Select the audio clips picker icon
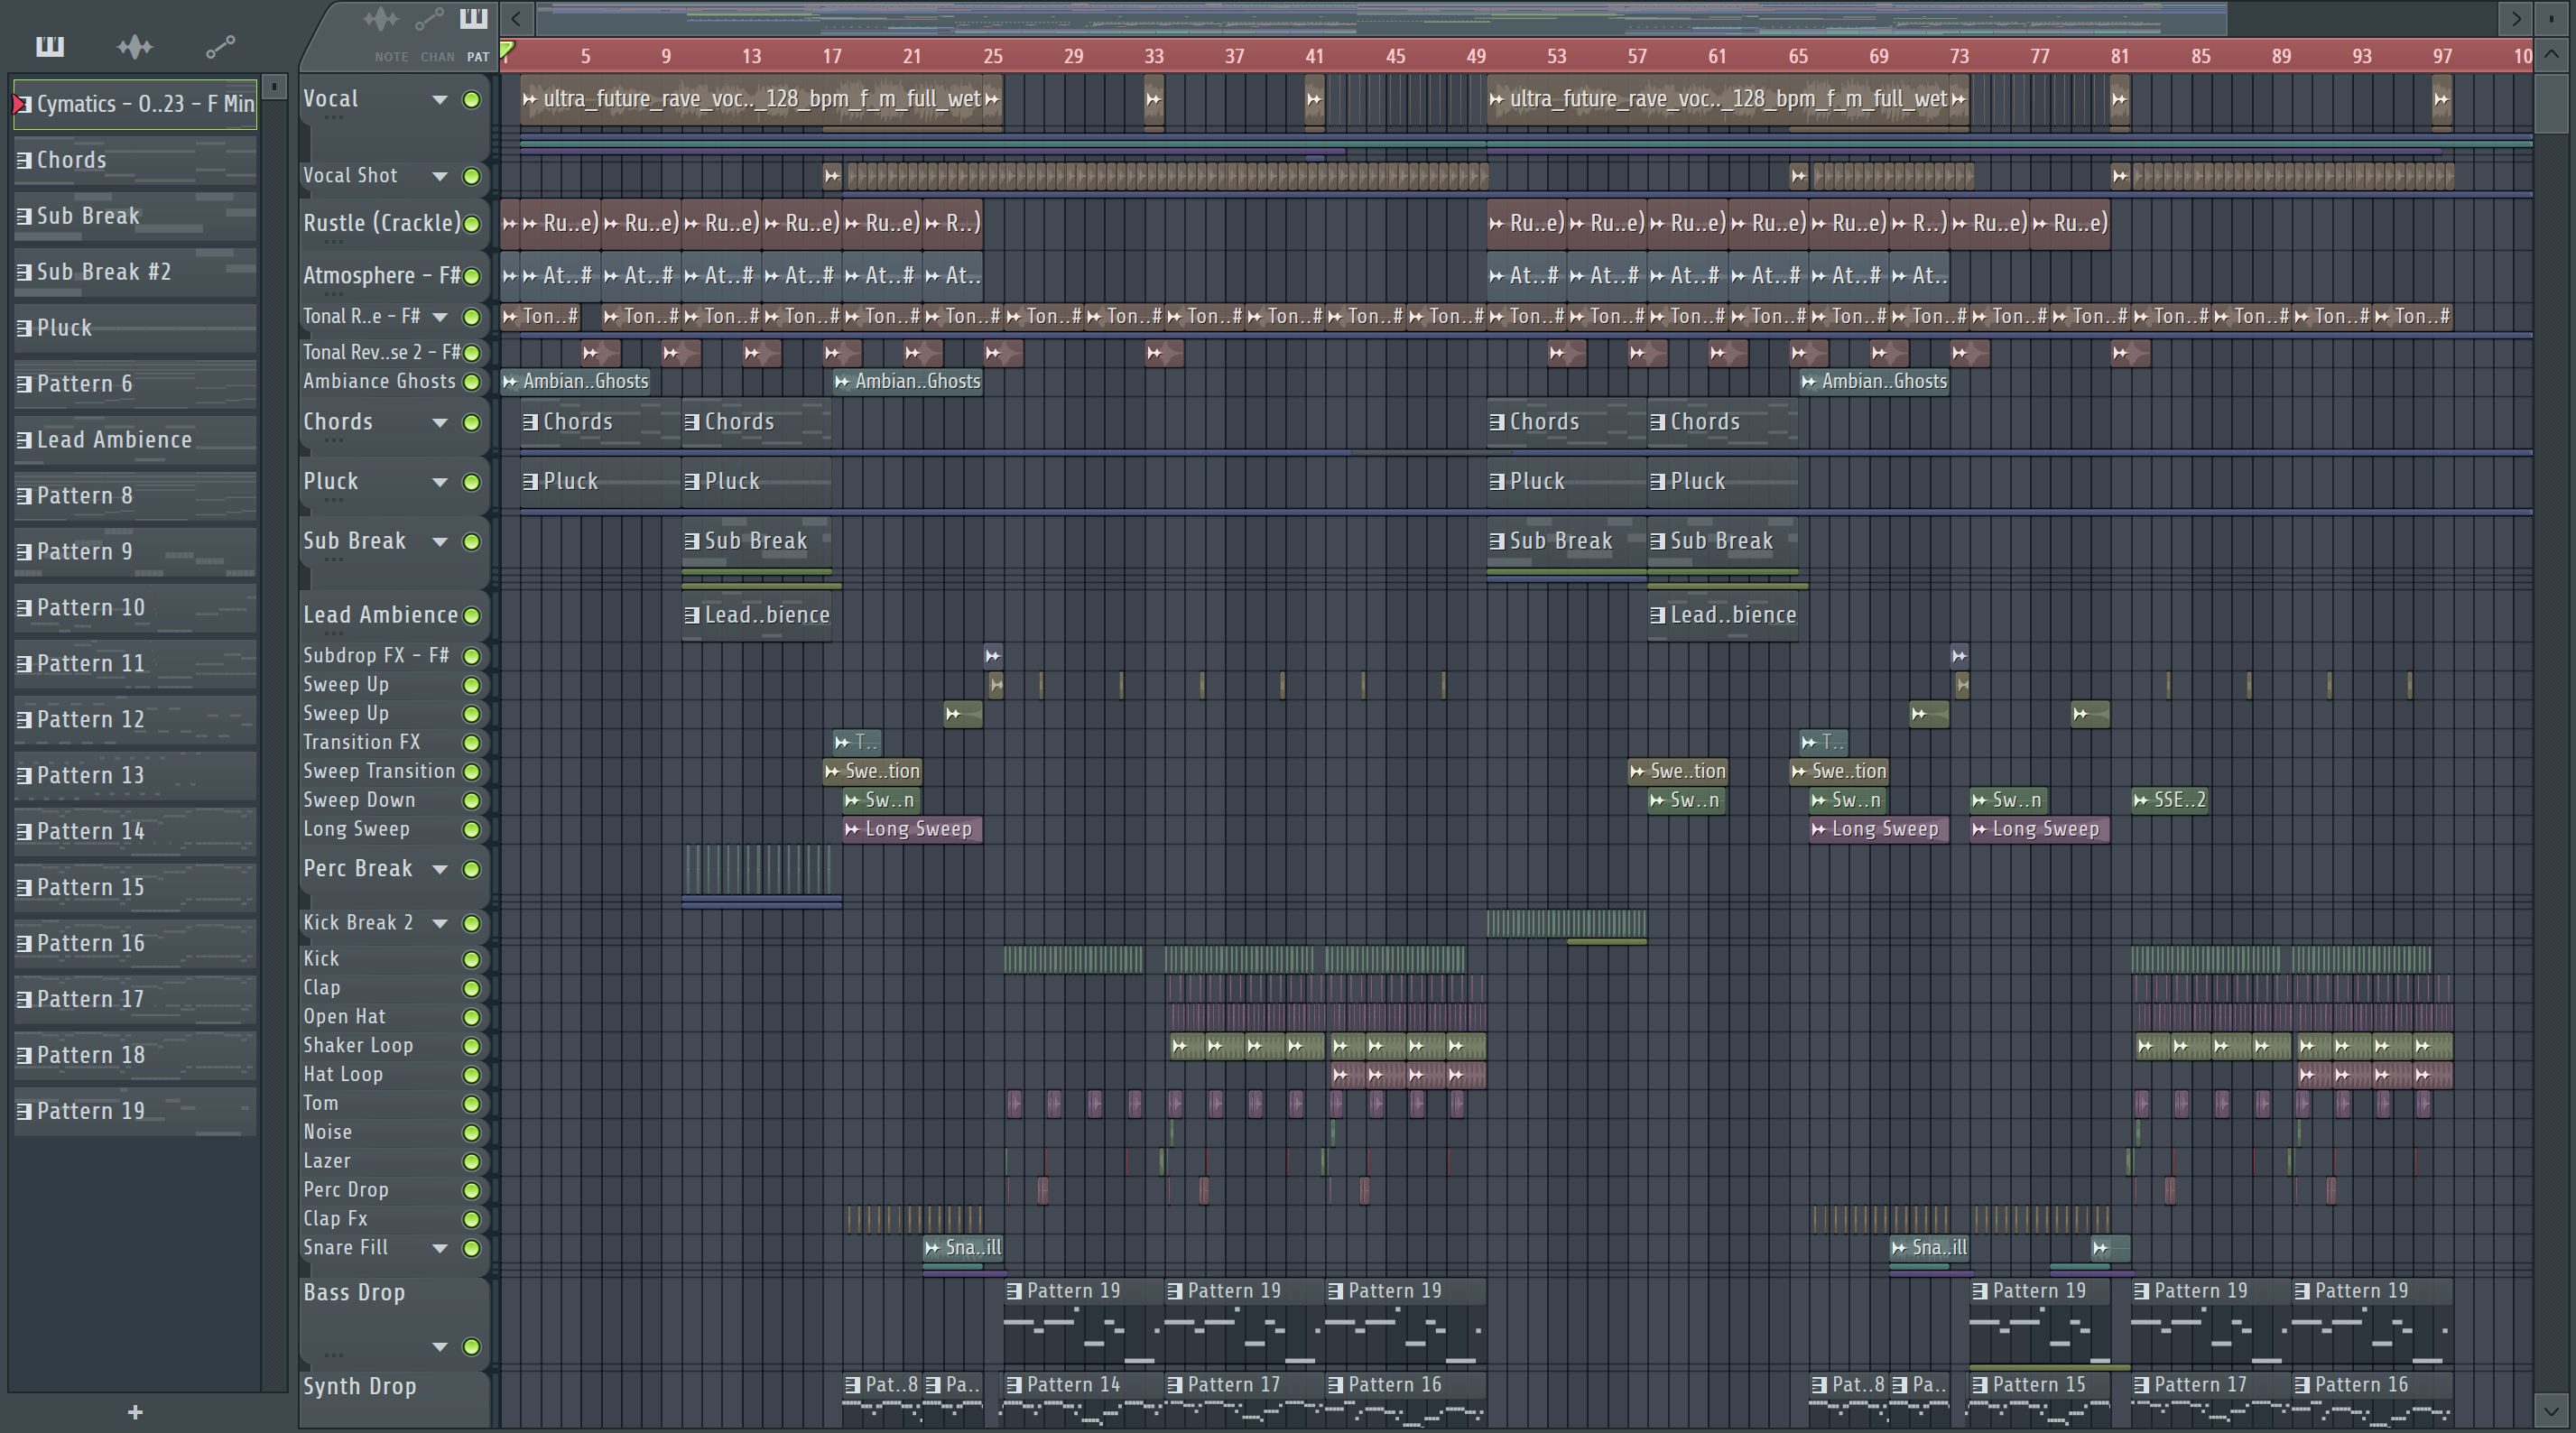This screenshot has height=1433, width=2576. click(134, 46)
